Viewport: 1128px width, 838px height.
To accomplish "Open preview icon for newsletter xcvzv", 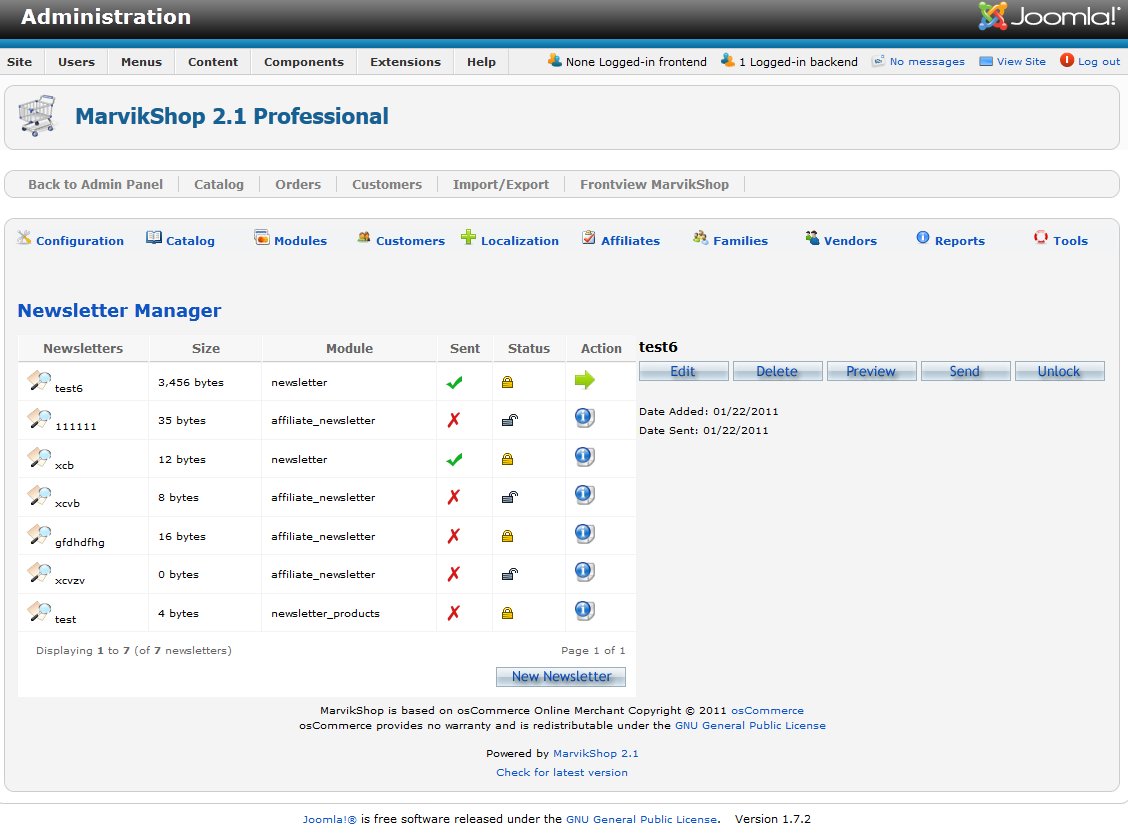I will (x=39, y=572).
